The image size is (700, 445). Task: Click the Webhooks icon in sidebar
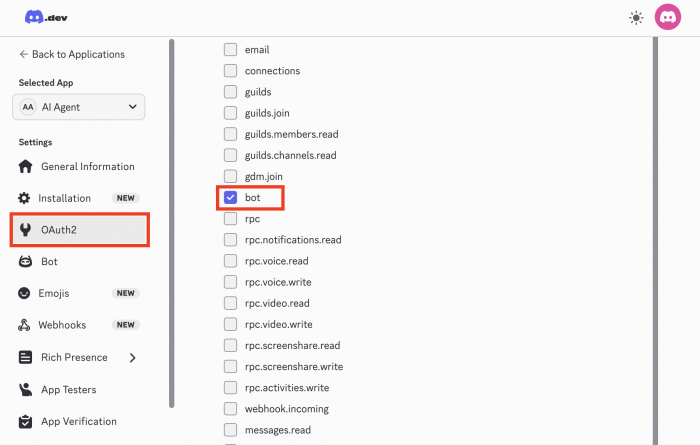point(24,325)
